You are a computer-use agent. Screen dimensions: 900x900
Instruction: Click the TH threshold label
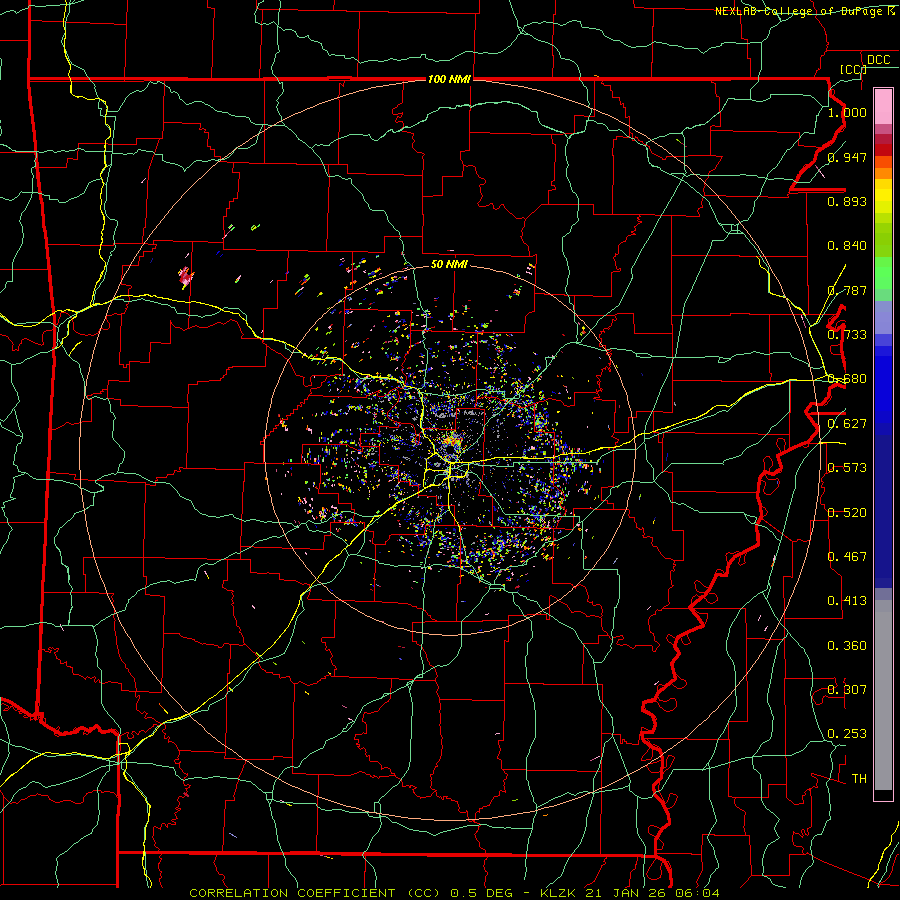tap(859, 778)
